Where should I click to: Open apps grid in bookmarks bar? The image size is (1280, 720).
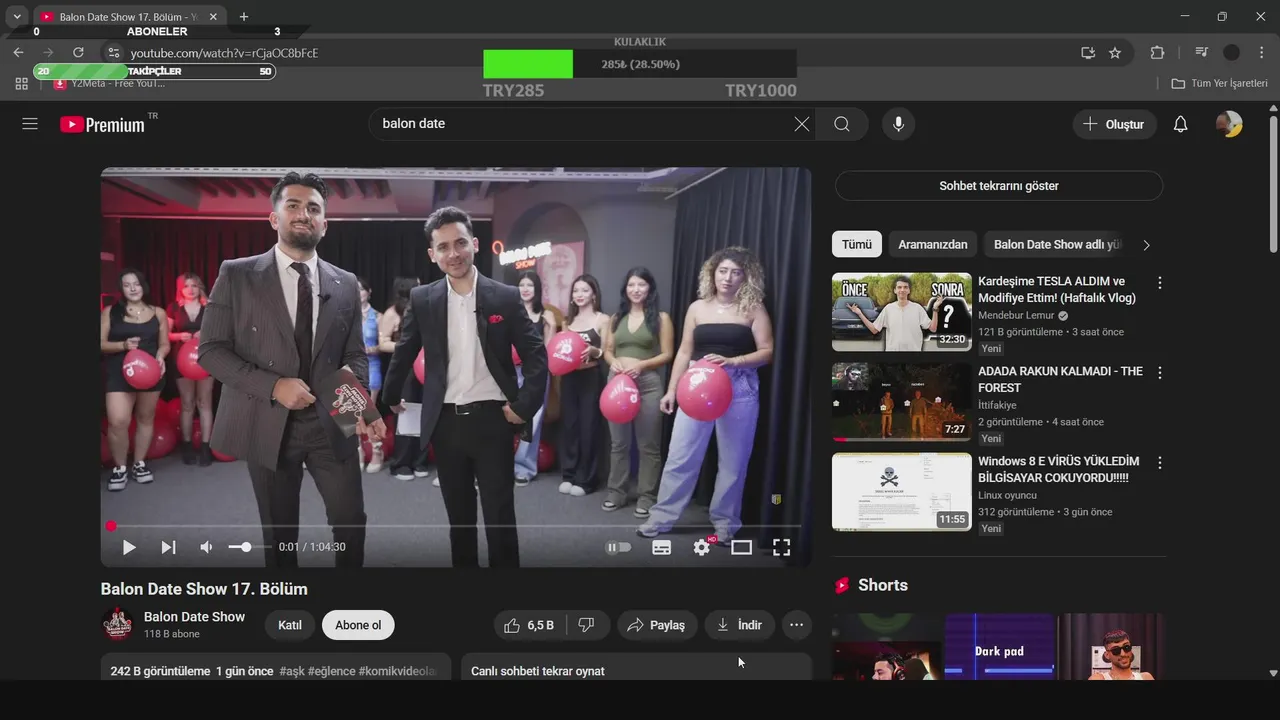(22, 83)
